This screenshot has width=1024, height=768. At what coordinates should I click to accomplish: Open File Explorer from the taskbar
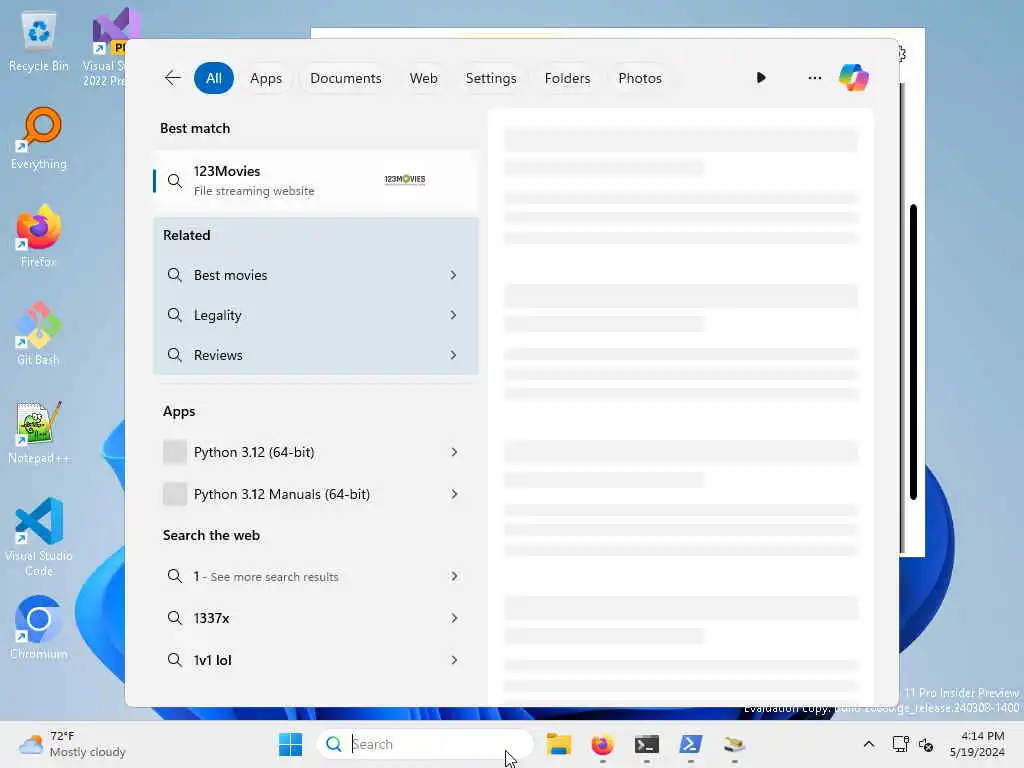click(559, 744)
